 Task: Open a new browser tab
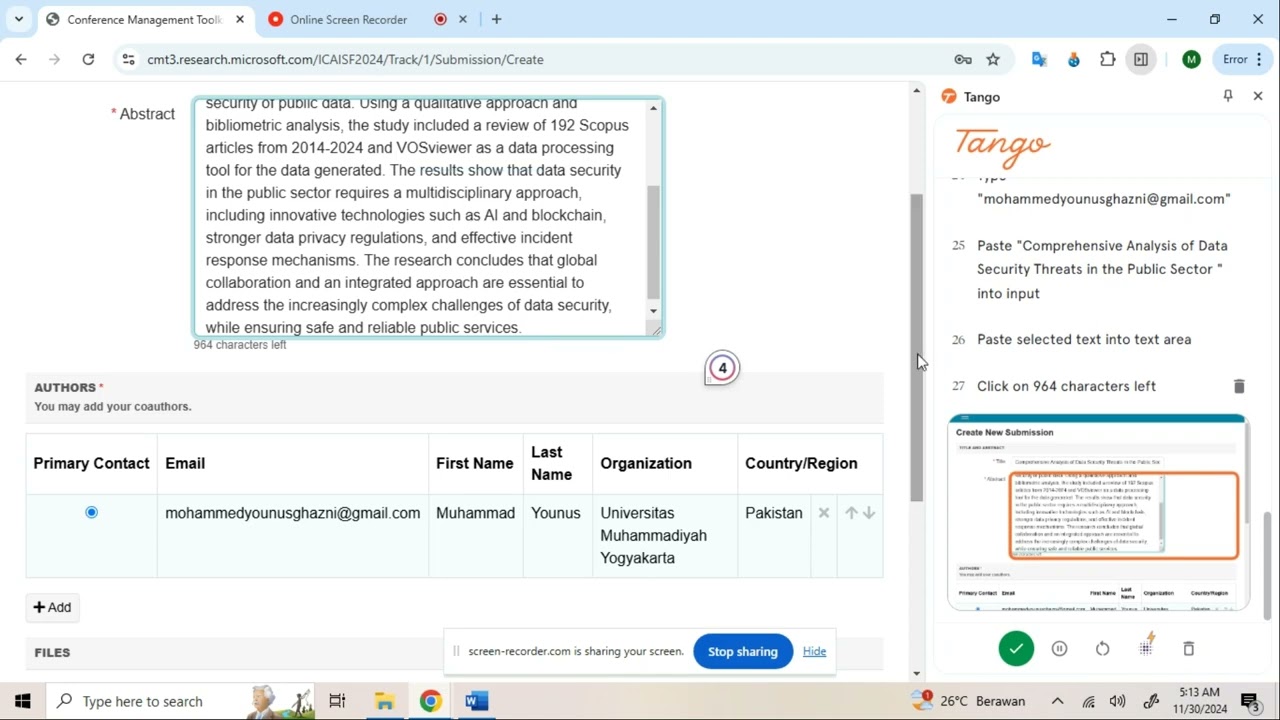pyautogui.click(x=496, y=19)
